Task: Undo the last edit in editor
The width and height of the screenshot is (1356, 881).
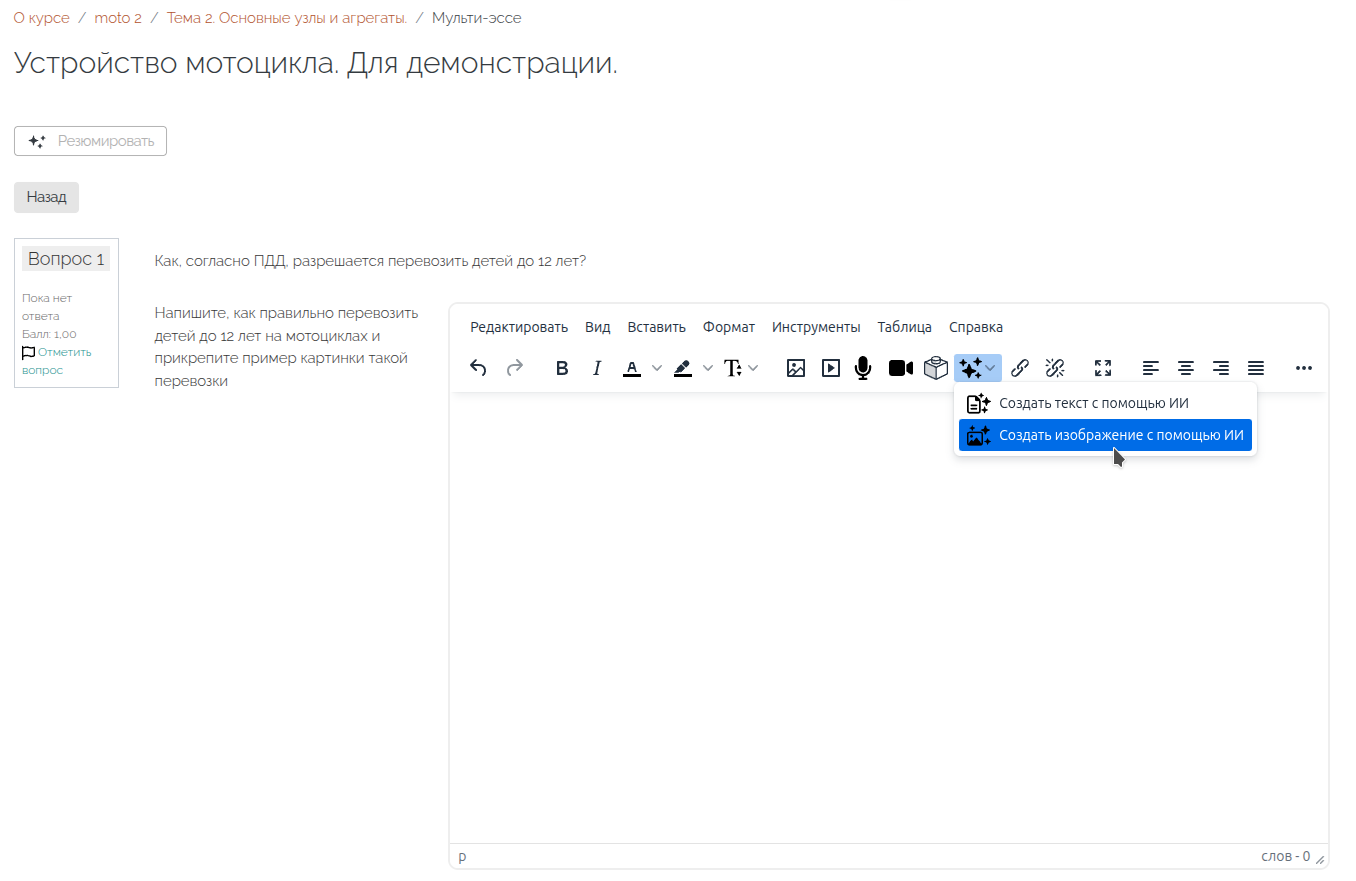Action: (478, 368)
